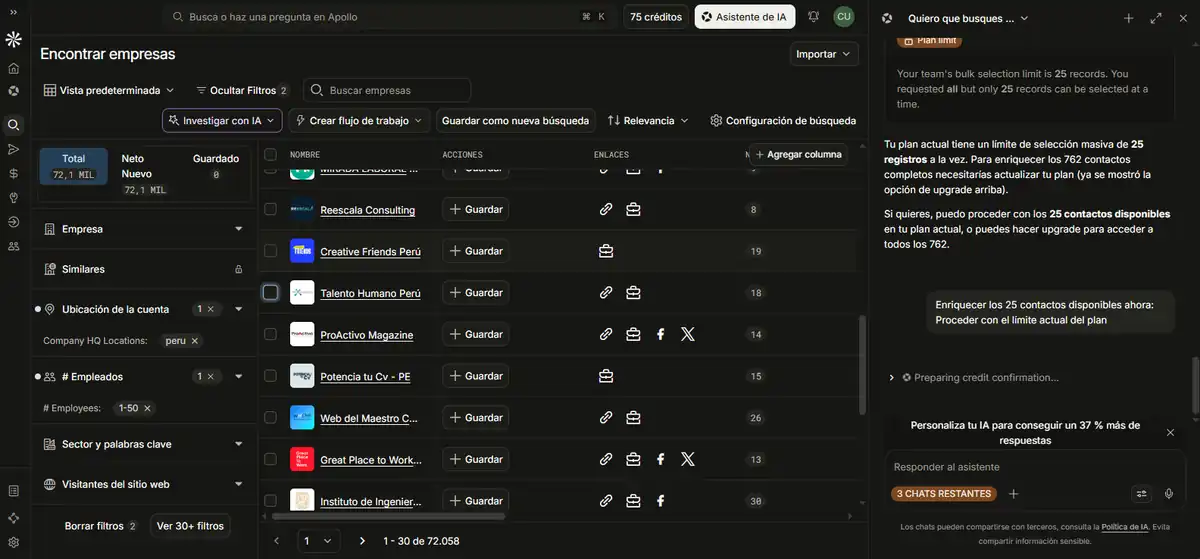
Task: Open the Relevancia sort dropdown
Action: coord(648,120)
